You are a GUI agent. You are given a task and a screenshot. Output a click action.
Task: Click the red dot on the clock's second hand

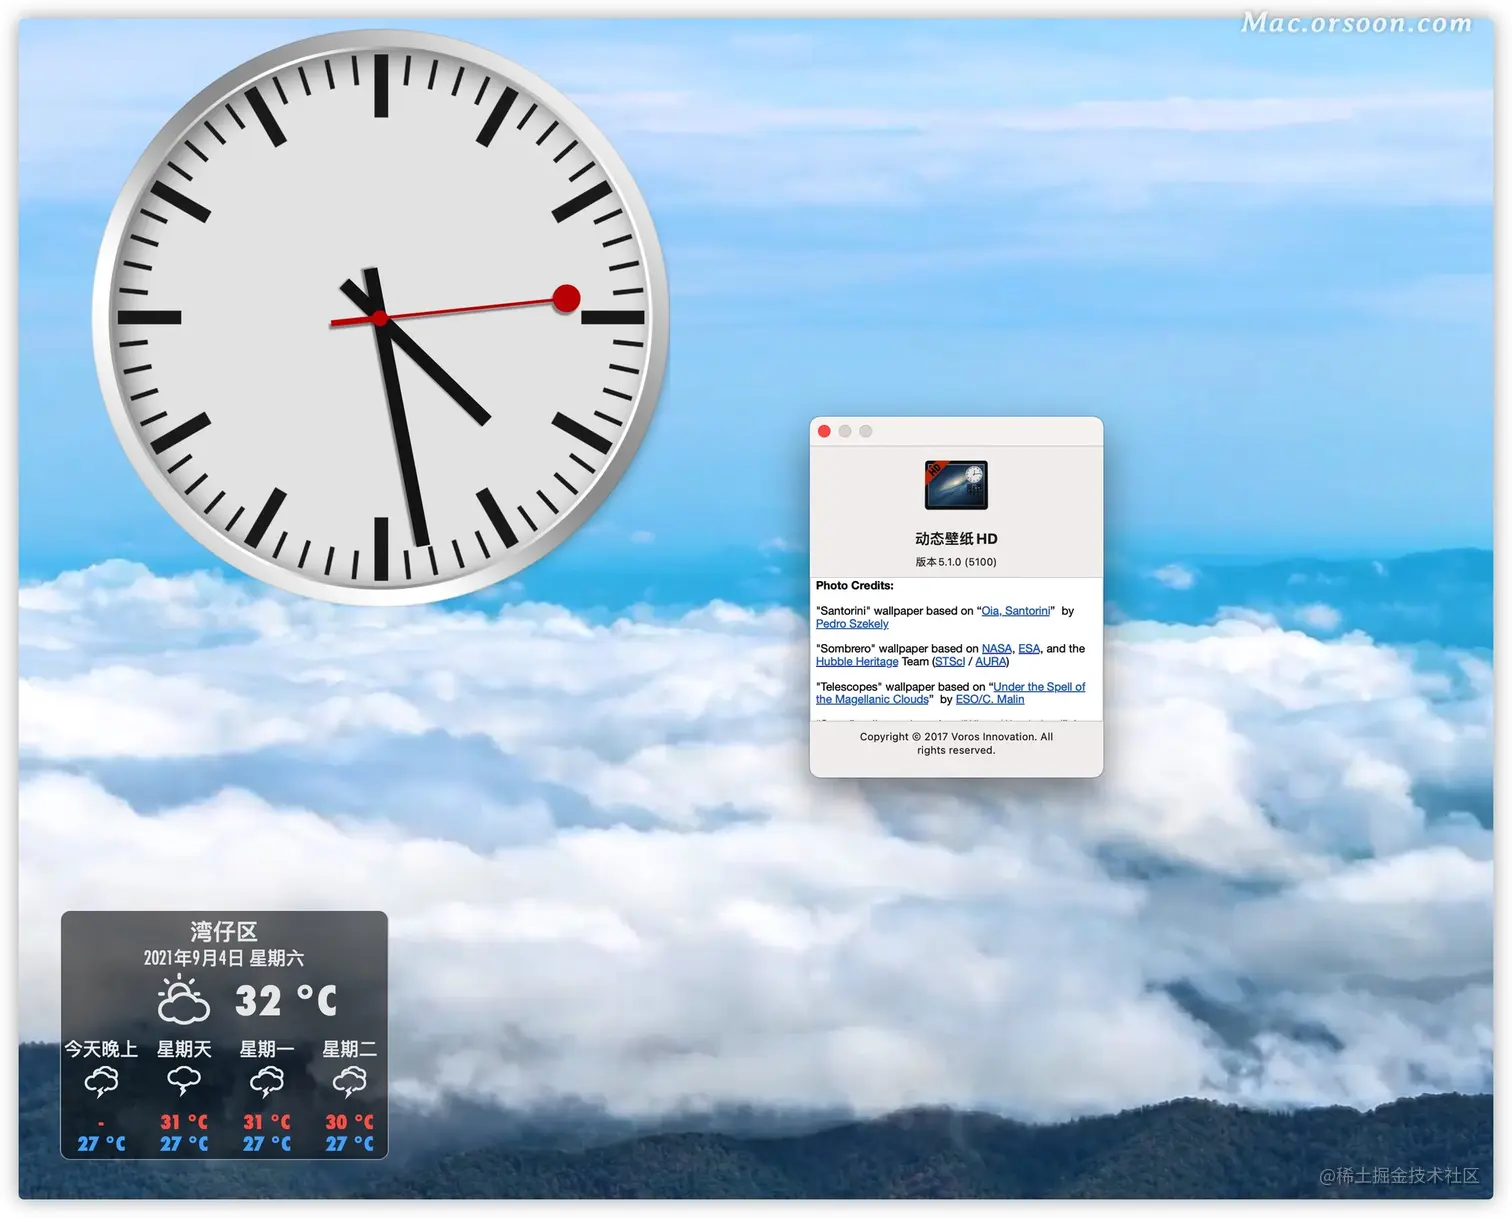click(566, 298)
